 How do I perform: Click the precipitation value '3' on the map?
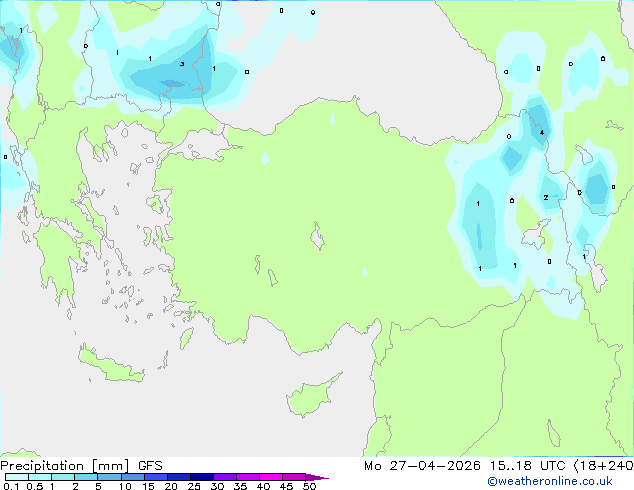[182, 64]
